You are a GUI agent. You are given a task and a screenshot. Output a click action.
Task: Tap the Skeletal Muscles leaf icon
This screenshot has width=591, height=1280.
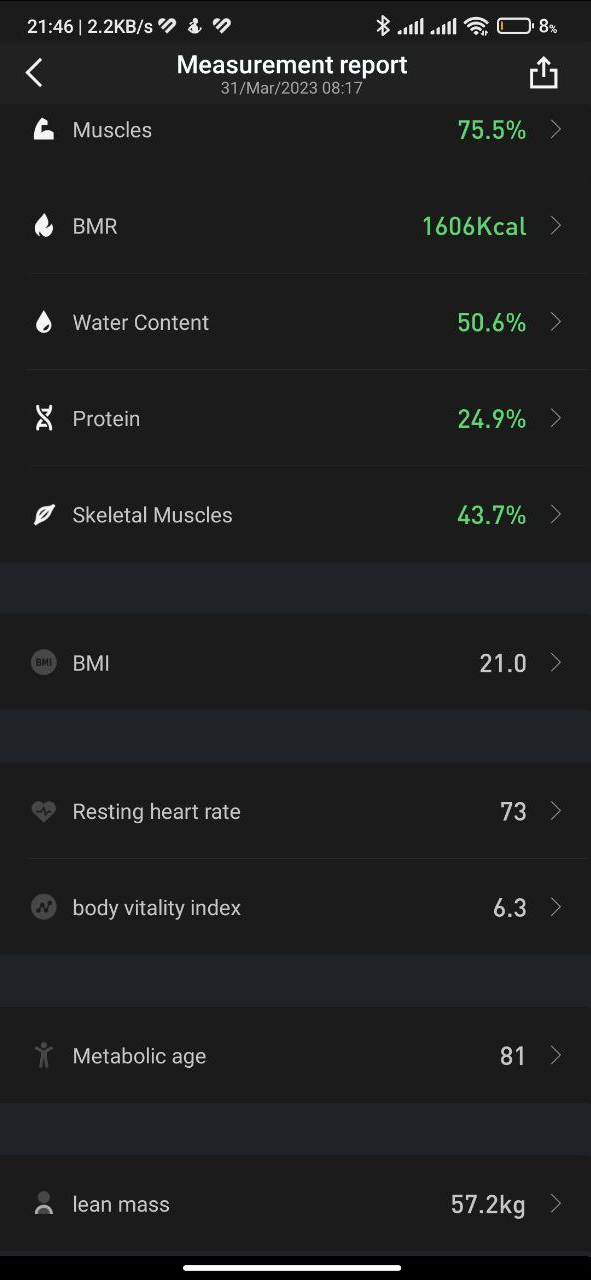tap(43, 515)
